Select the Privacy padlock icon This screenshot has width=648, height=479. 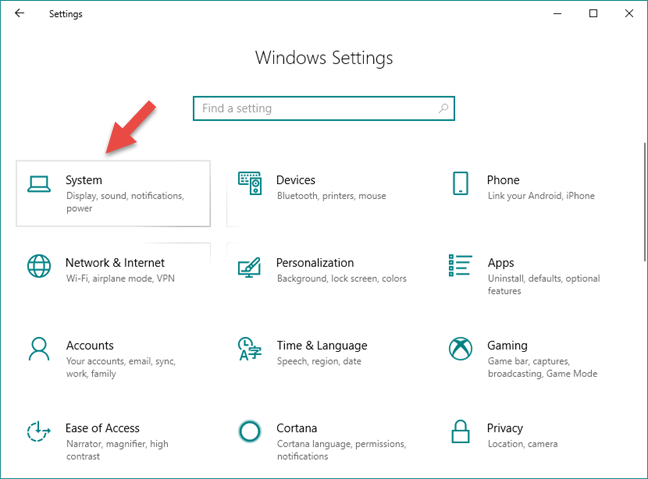(x=460, y=431)
